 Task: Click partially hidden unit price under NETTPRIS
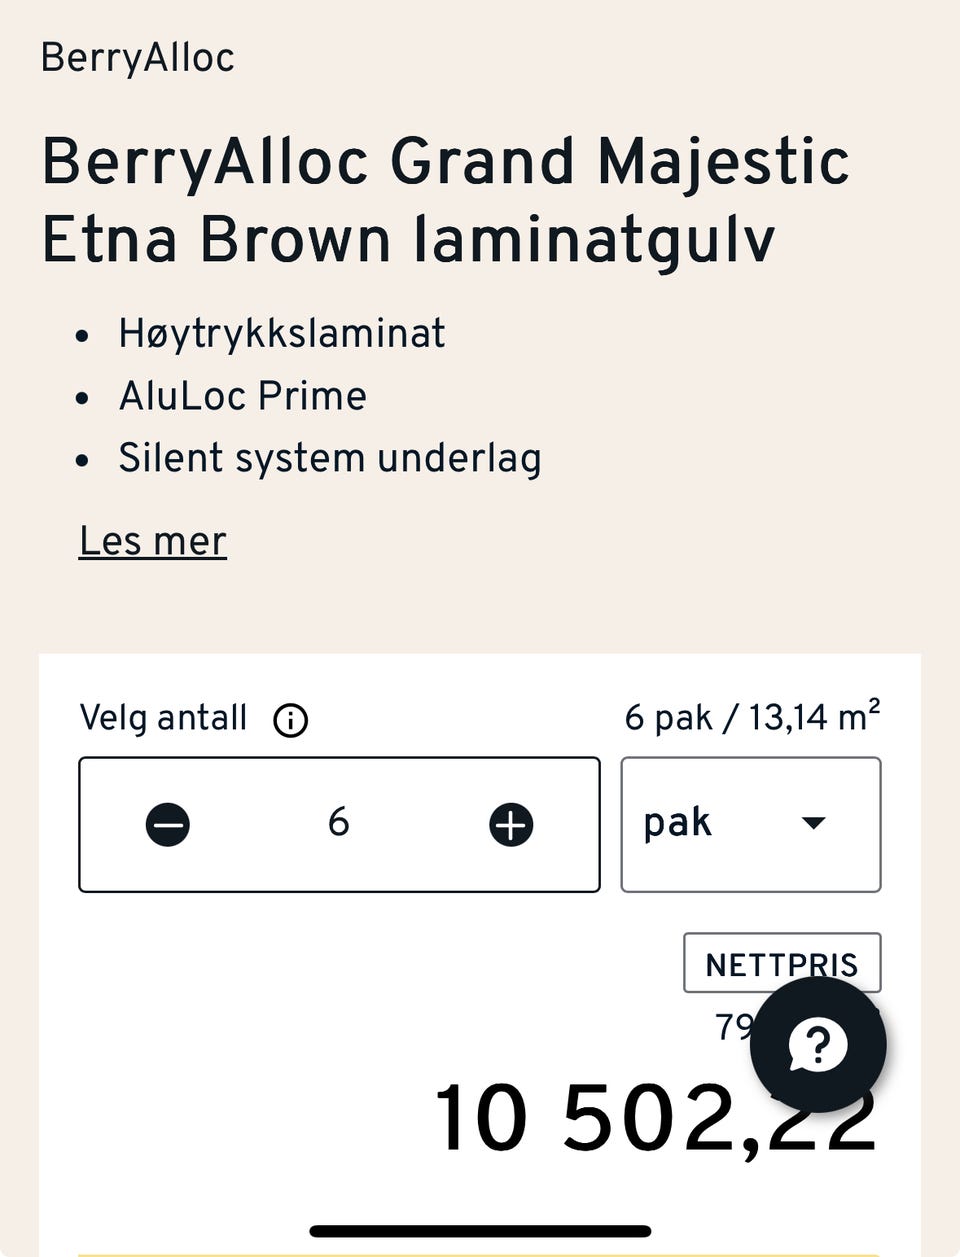pos(733,1027)
